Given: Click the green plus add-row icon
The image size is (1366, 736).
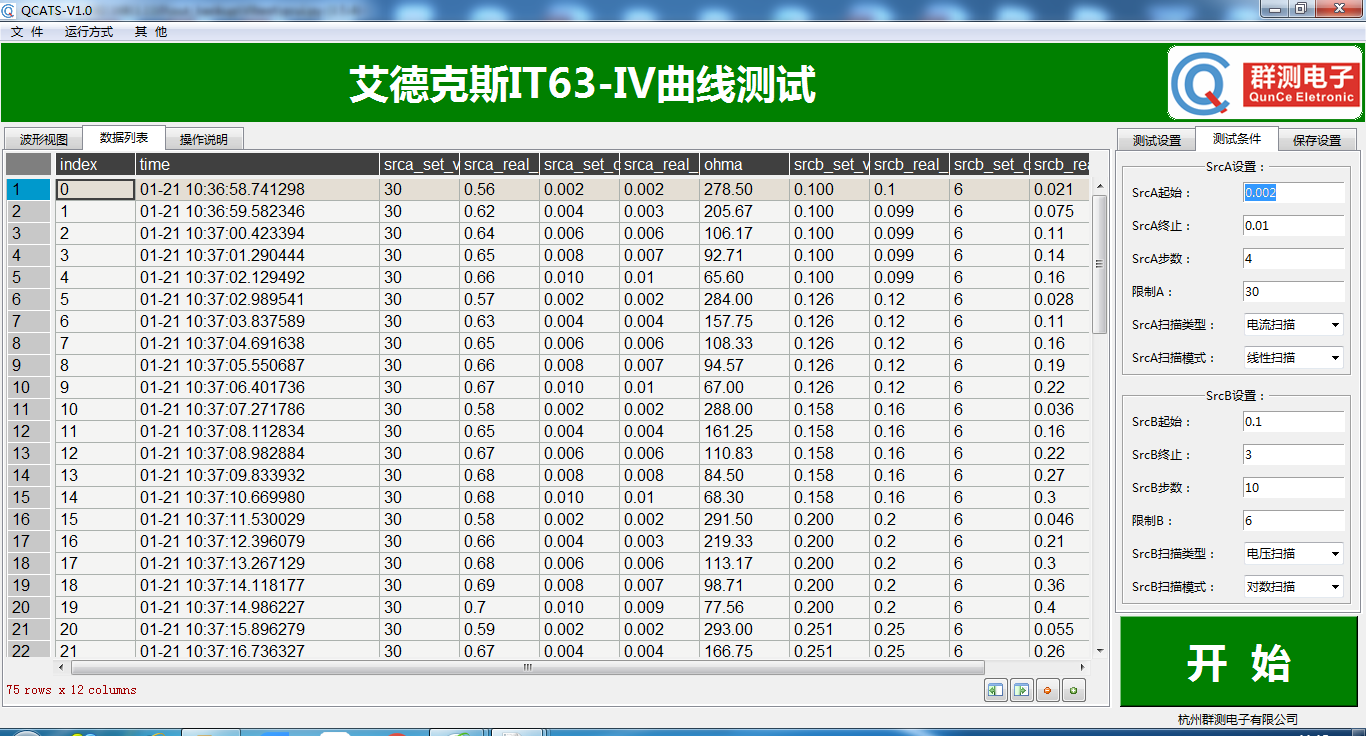Looking at the screenshot, I should click(x=1074, y=690).
